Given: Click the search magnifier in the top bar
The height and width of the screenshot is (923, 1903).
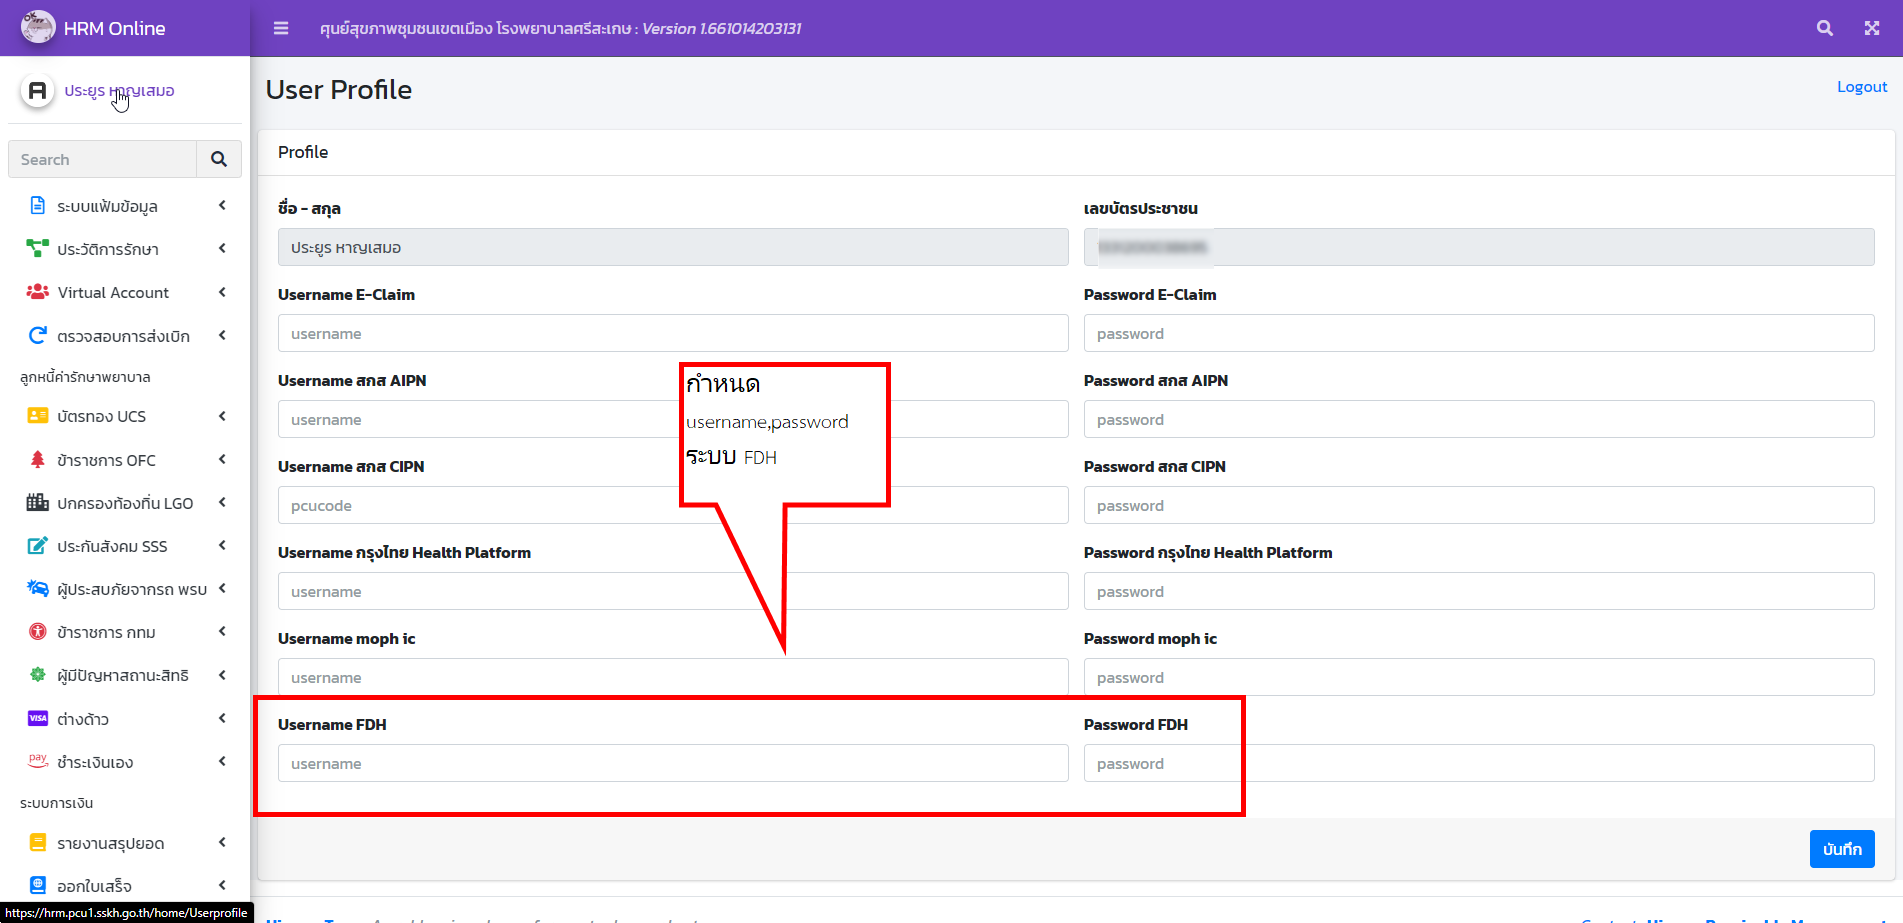Looking at the screenshot, I should (x=1825, y=28).
